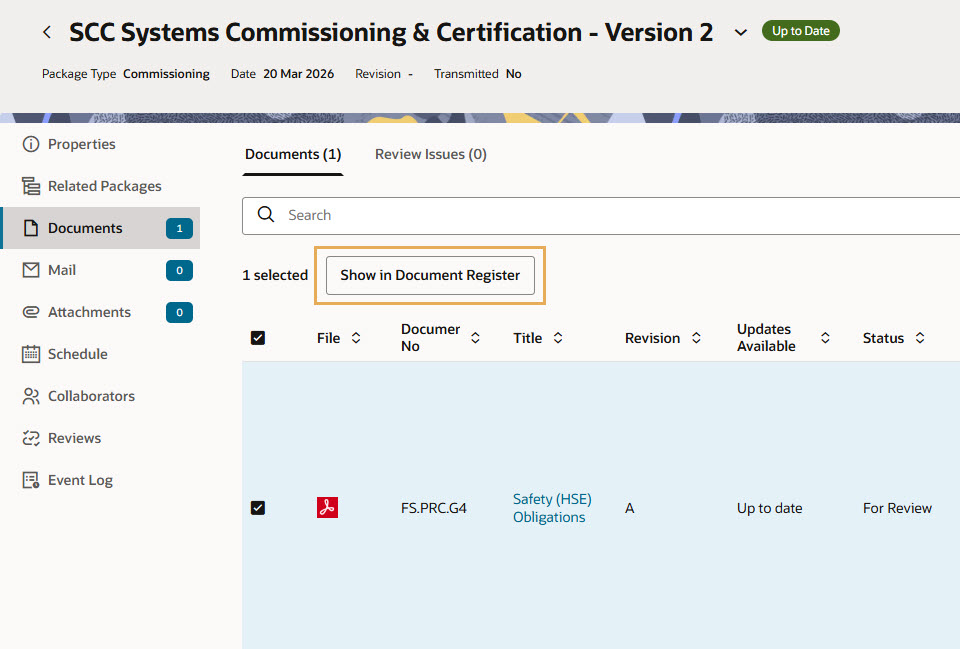Toggle the select-all header checkbox
The width and height of the screenshot is (960, 649).
[x=258, y=338]
